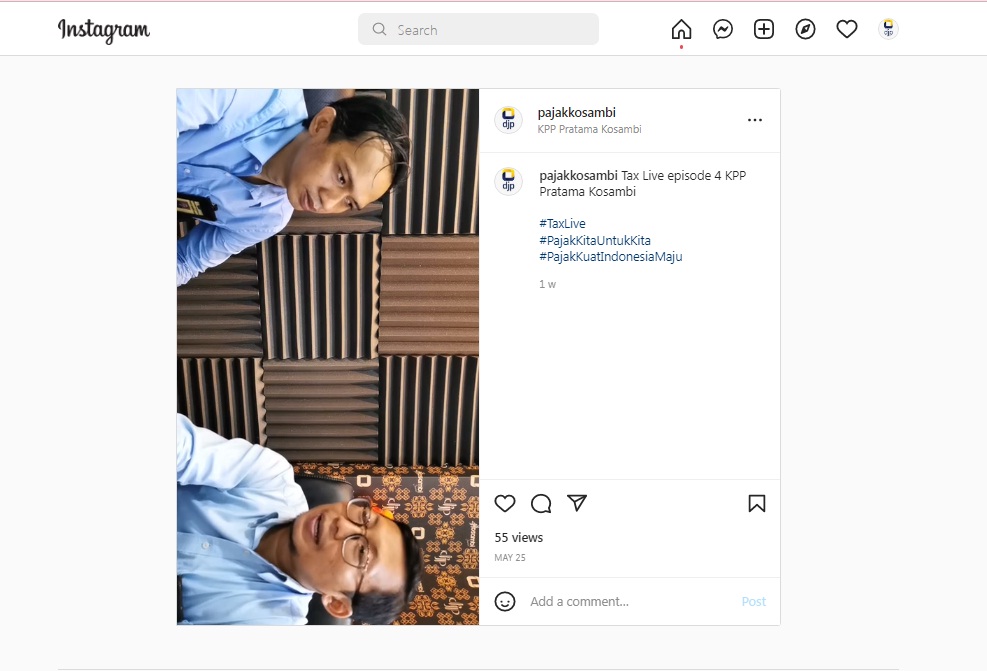
Task: Open the #TaxLive hashtag
Action: [x=562, y=224]
